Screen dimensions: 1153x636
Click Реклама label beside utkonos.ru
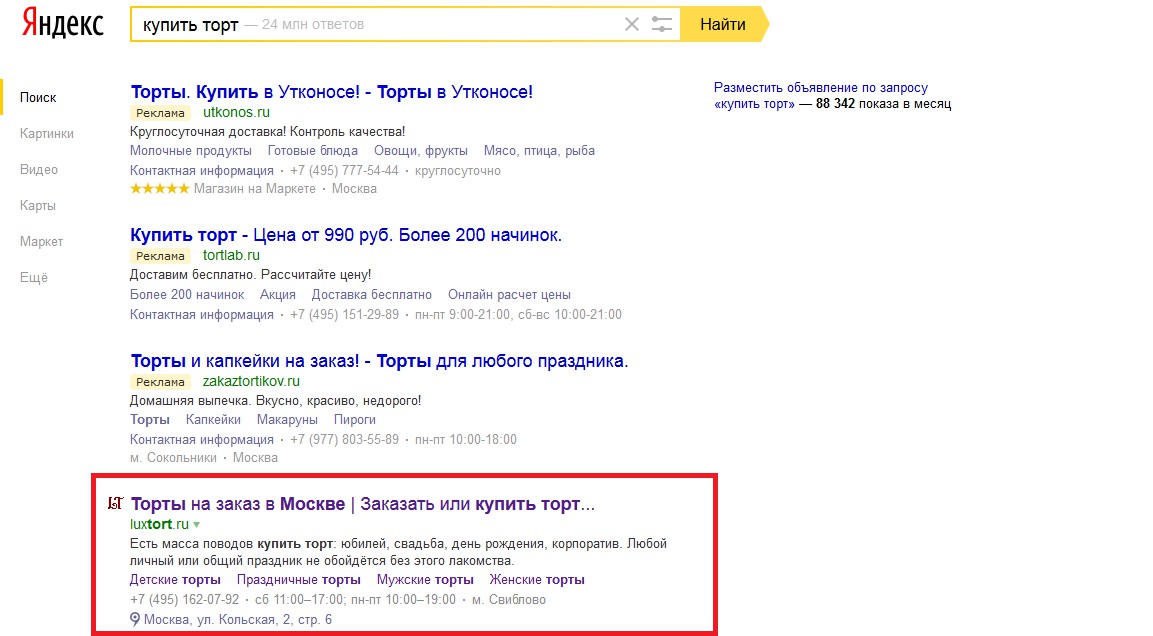point(160,113)
